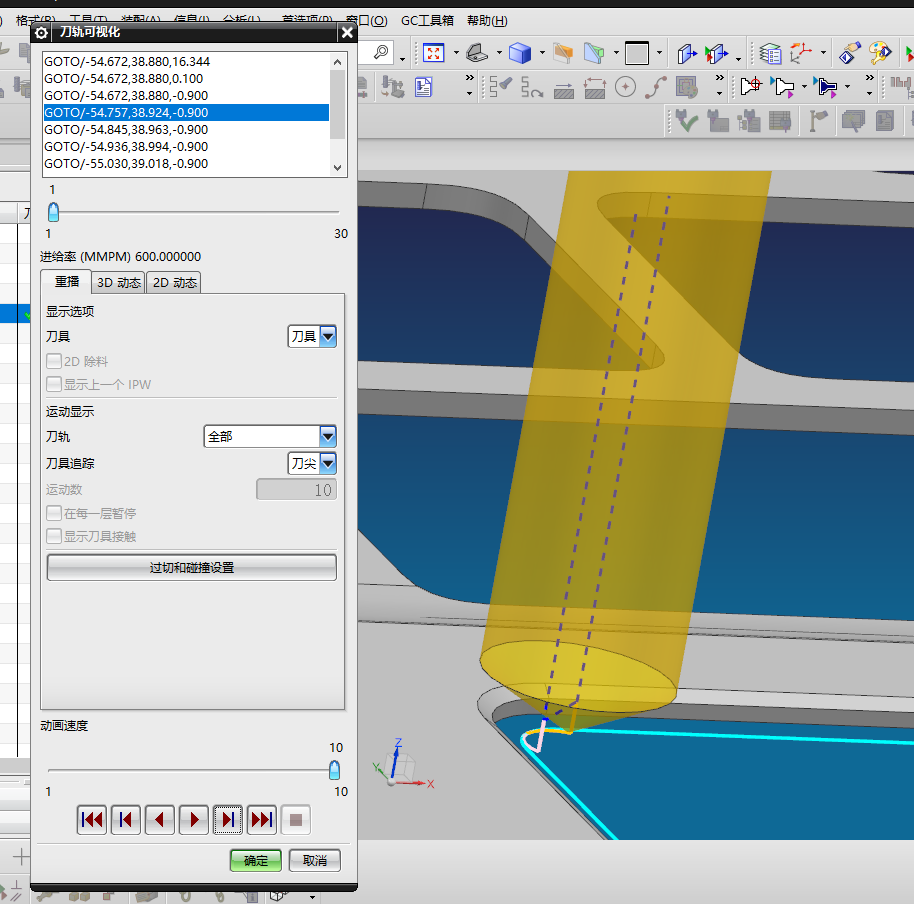Click the gear icon in dialog title bar
The image size is (914, 904).
41,32
